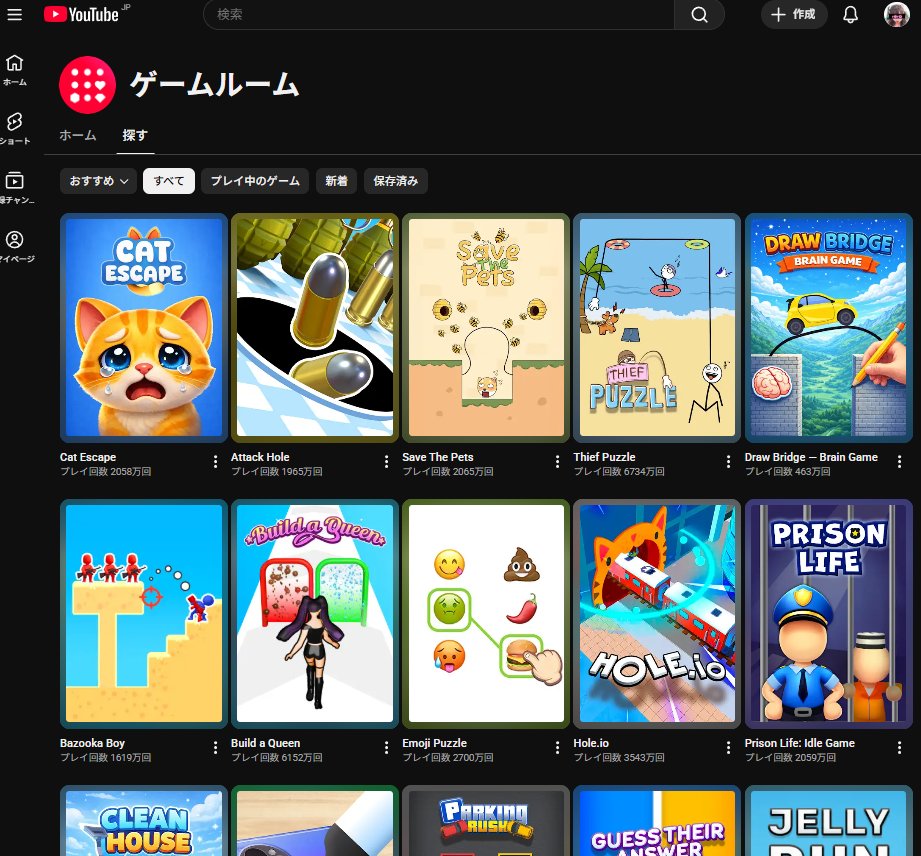Expand the おすすめ sort dropdown
The height and width of the screenshot is (856, 921).
click(x=98, y=181)
